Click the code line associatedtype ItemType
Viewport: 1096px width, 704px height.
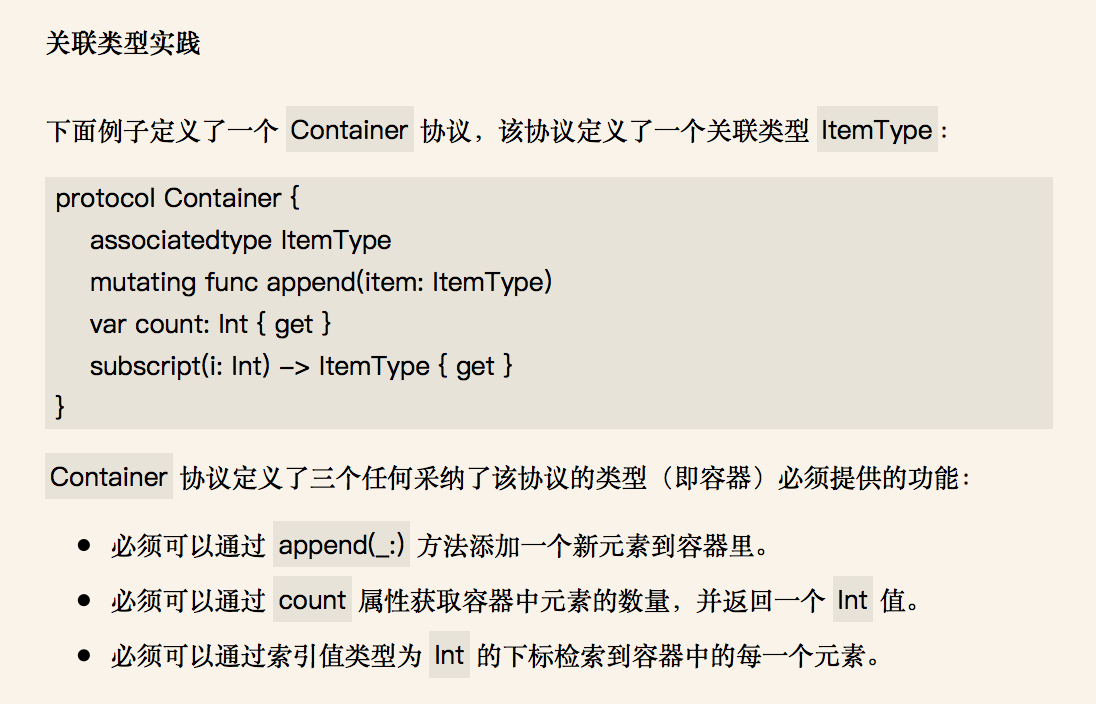click(240, 240)
